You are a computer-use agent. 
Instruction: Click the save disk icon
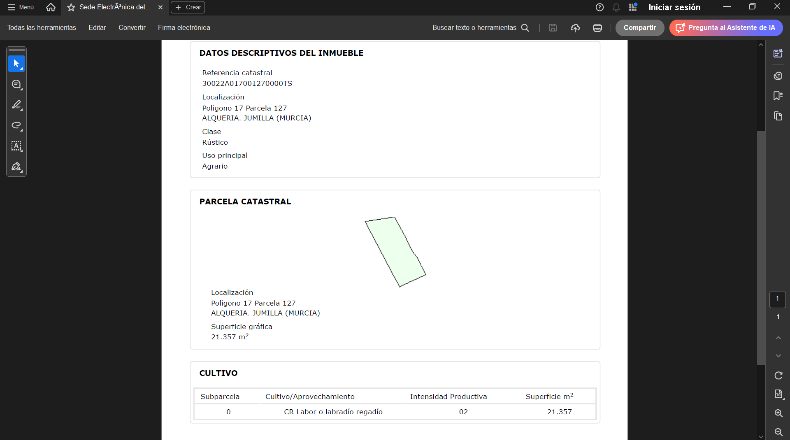[553, 28]
